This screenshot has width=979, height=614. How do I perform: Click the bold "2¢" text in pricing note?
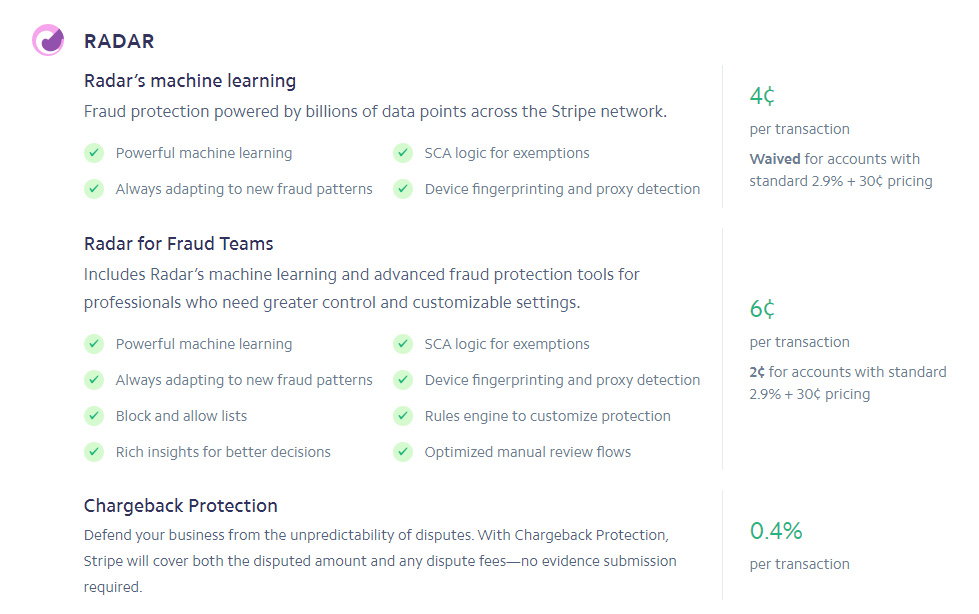pos(757,372)
